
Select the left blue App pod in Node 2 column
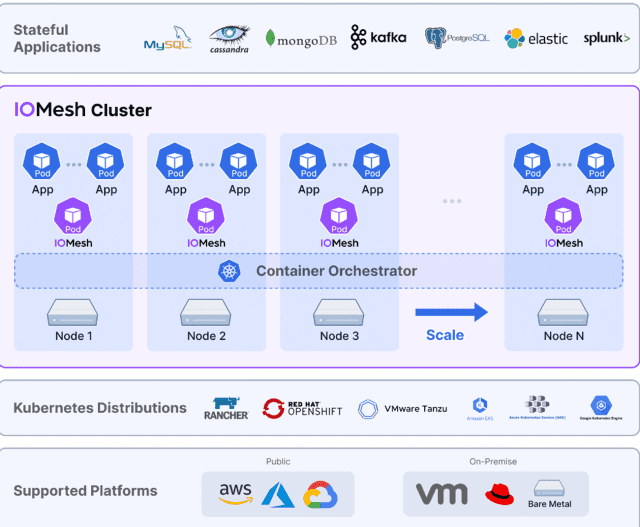(175, 161)
